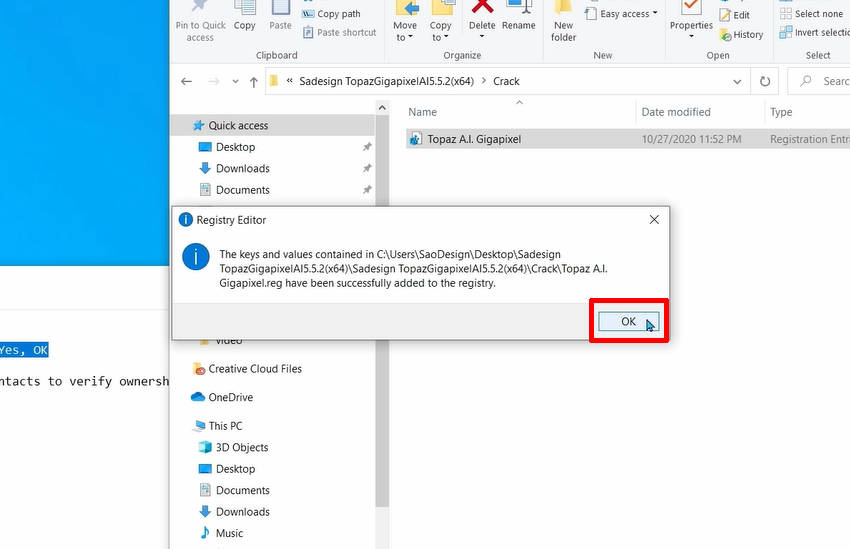
Task: Click the 3D Objects cube icon
Action: (205, 448)
